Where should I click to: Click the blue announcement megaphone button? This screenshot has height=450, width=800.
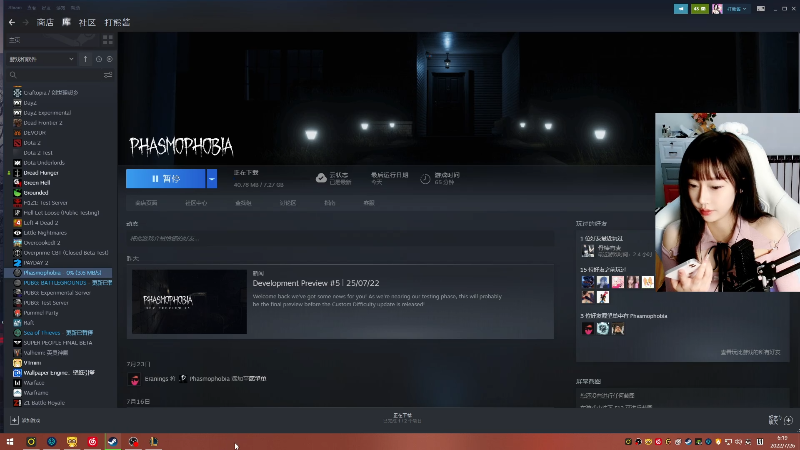681,9
